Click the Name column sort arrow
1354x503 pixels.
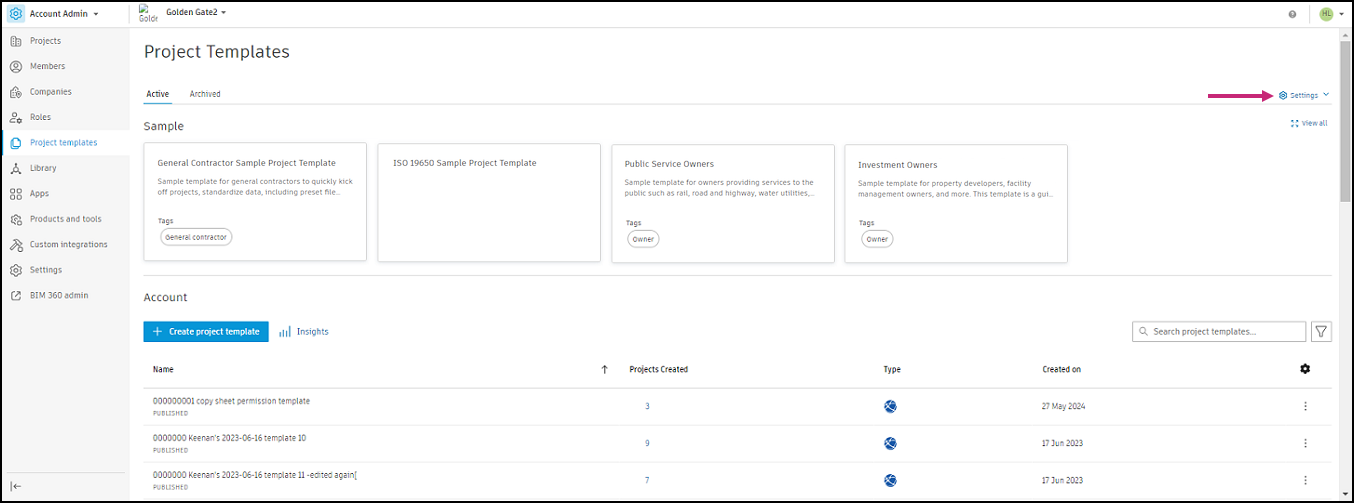[604, 369]
